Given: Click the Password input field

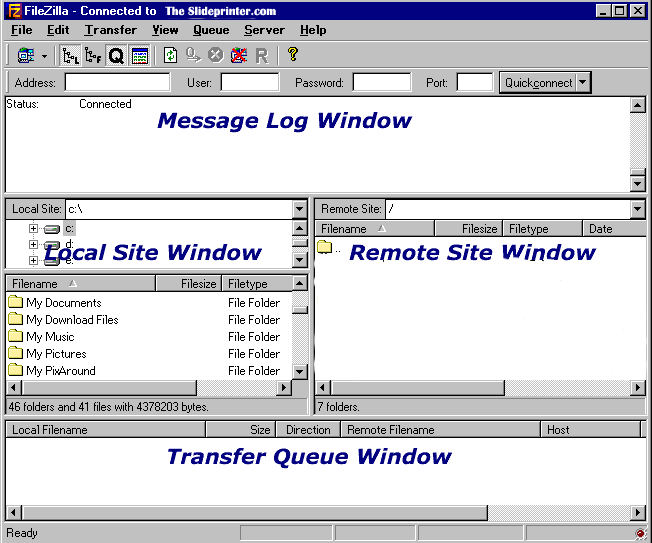Looking at the screenshot, I should coord(382,82).
